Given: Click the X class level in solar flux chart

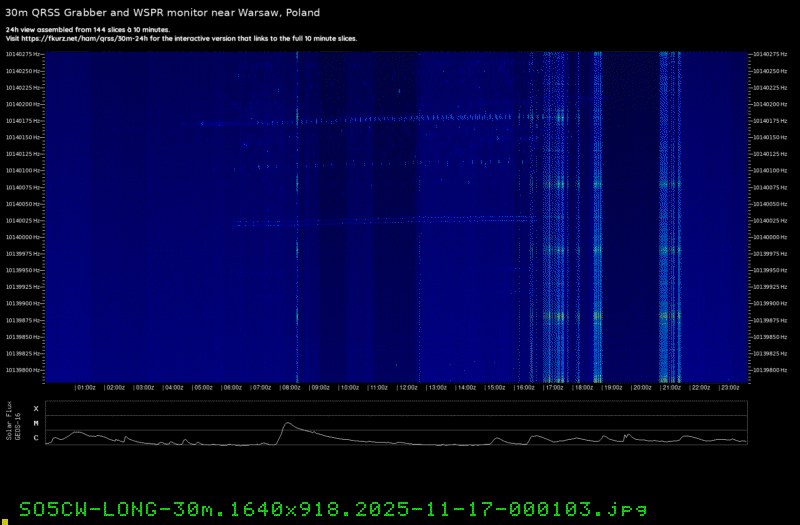Looking at the screenshot, I should (36, 409).
